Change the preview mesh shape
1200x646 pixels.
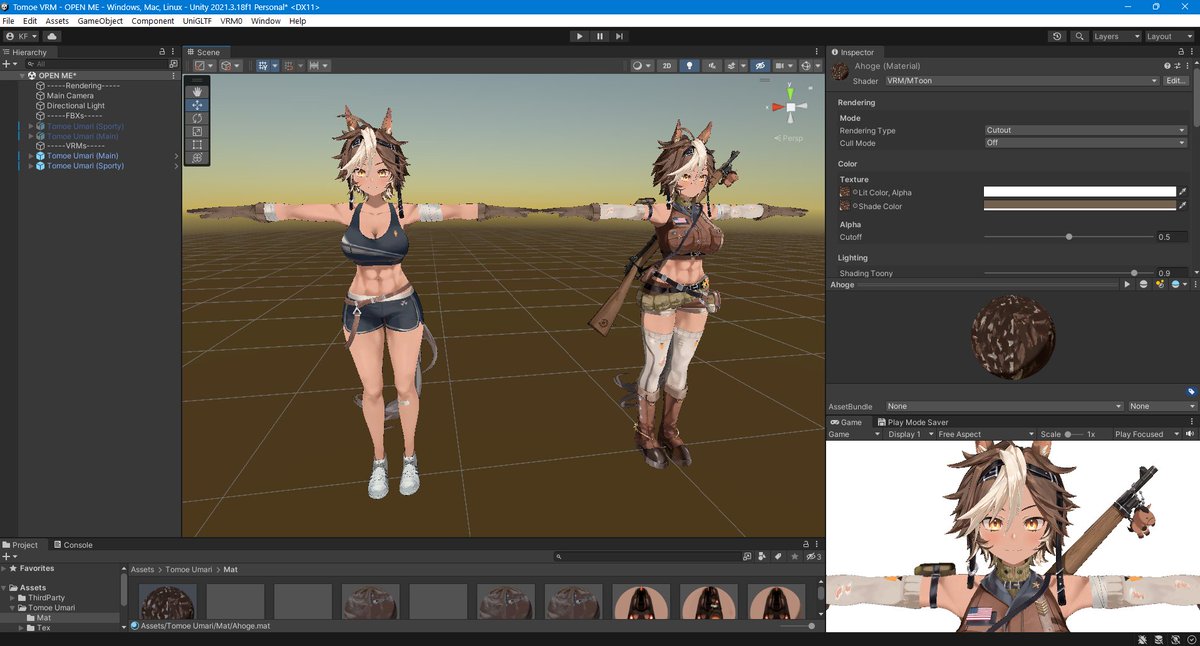coord(1144,285)
